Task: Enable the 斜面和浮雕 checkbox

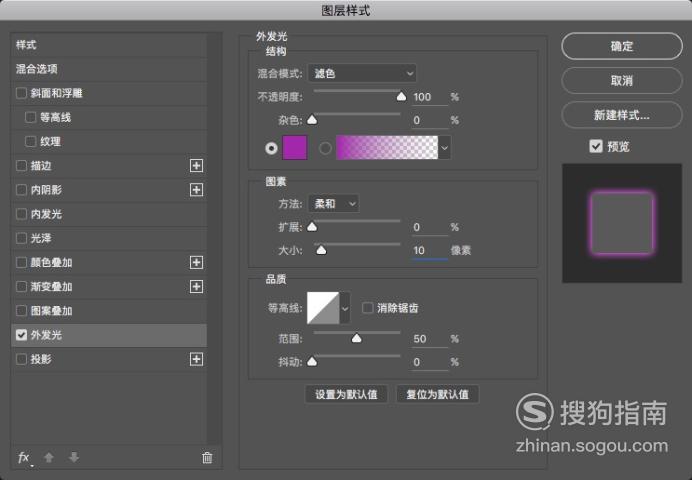Action: pos(21,93)
